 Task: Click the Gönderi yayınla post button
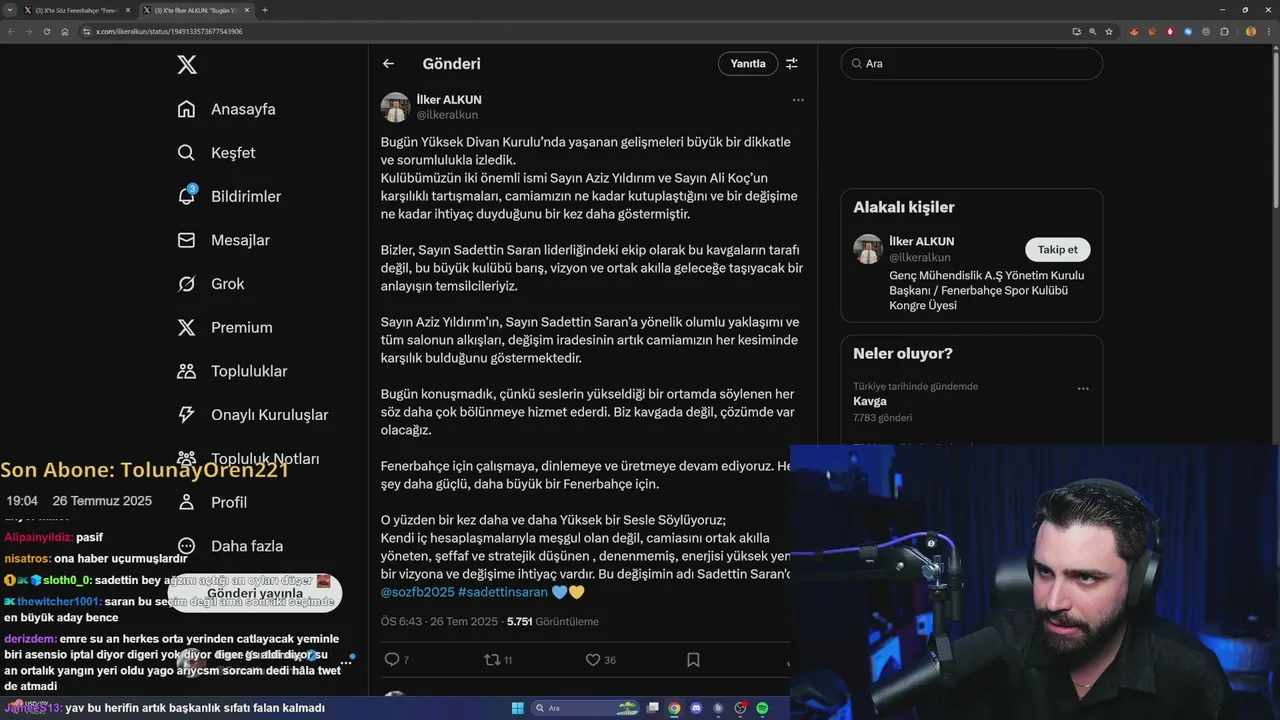pyautogui.click(x=255, y=593)
